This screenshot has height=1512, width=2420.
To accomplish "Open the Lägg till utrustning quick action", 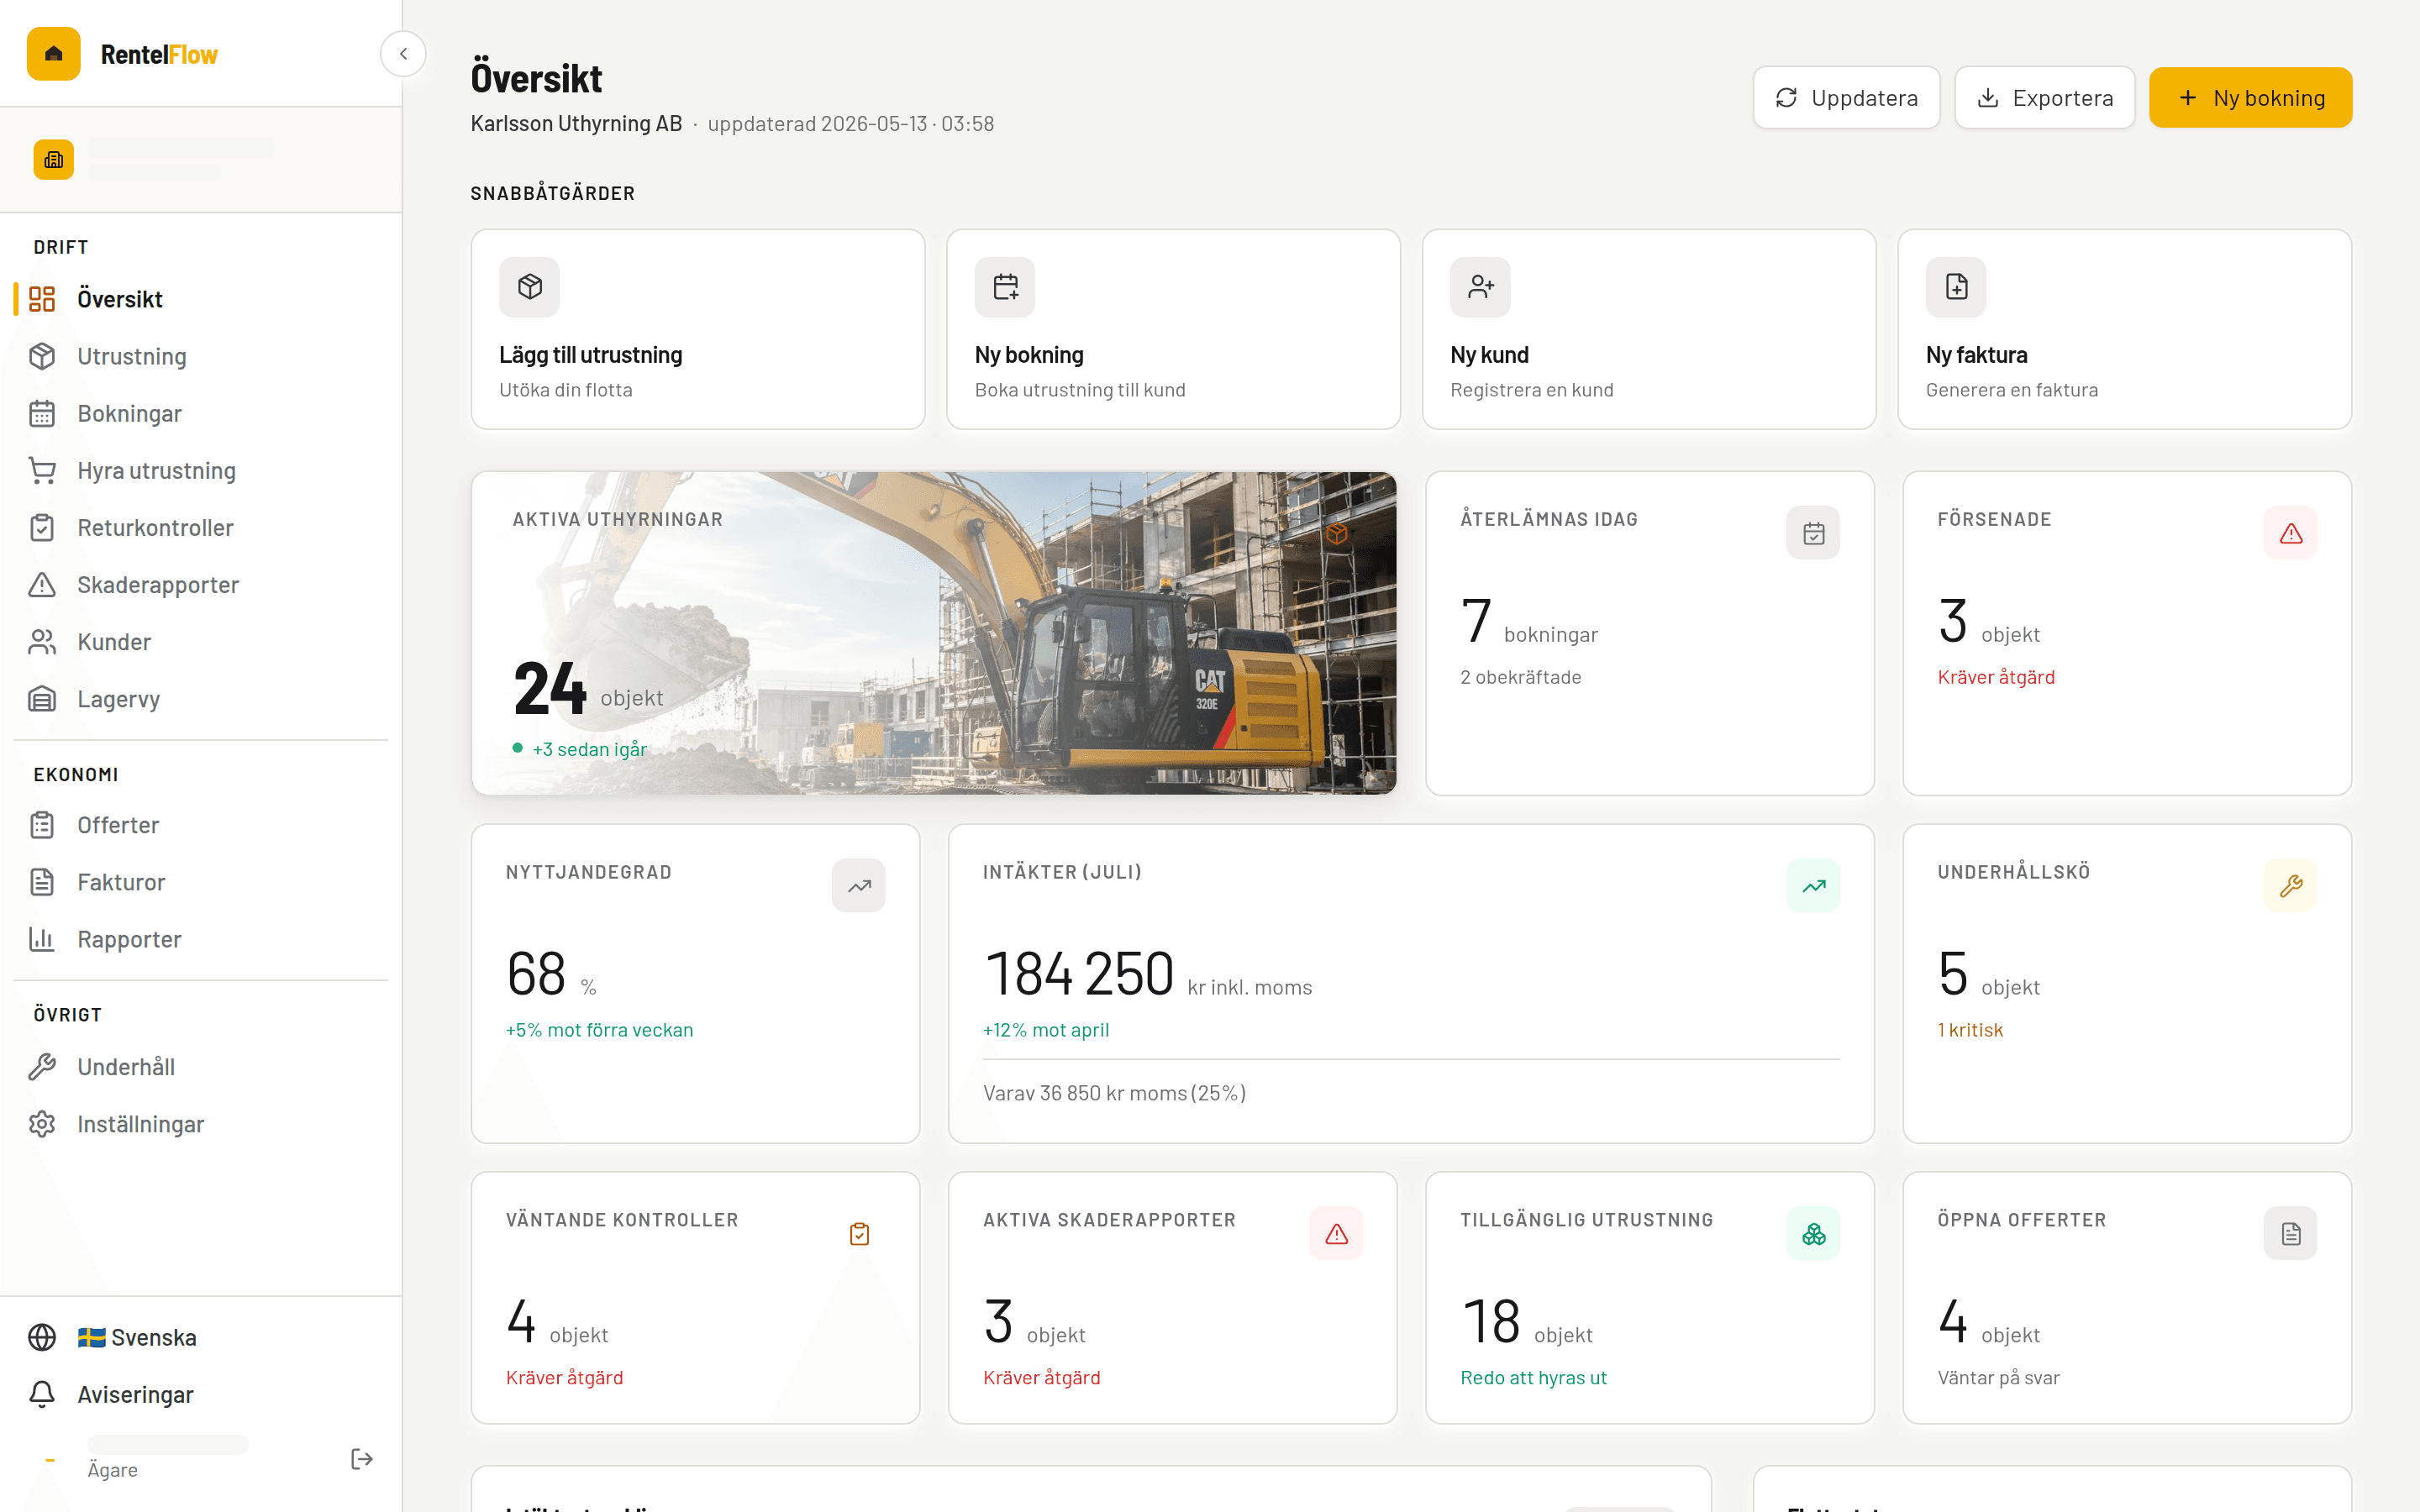I will pyautogui.click(x=698, y=329).
